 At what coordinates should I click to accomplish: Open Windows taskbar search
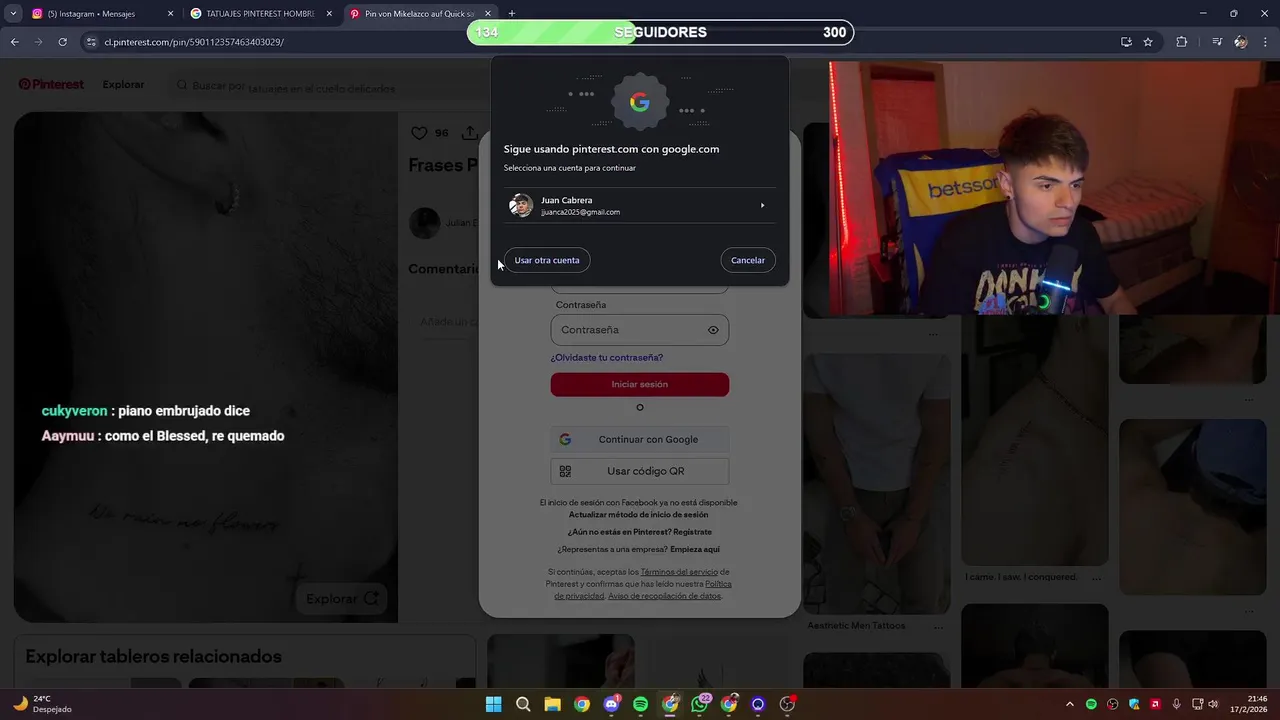(x=523, y=704)
